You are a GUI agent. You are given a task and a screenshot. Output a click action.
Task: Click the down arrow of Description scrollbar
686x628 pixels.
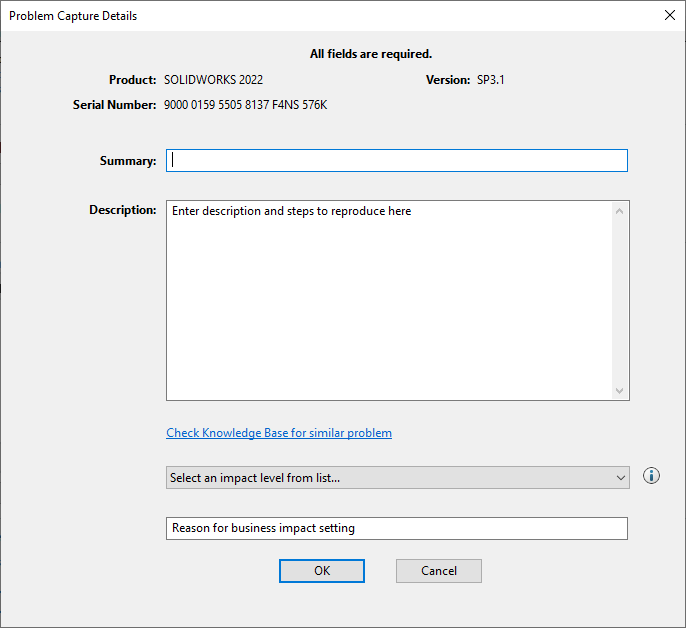coord(620,390)
